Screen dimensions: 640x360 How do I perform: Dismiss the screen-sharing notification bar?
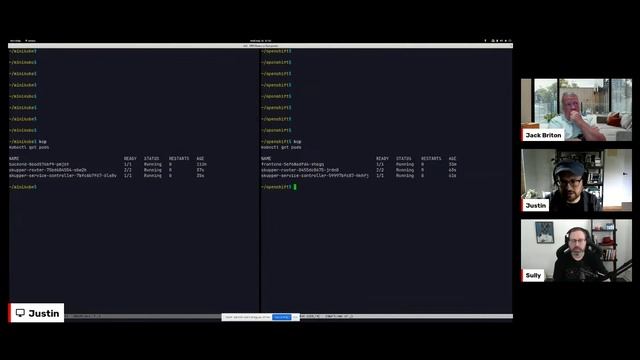pyautogui.click(x=296, y=317)
